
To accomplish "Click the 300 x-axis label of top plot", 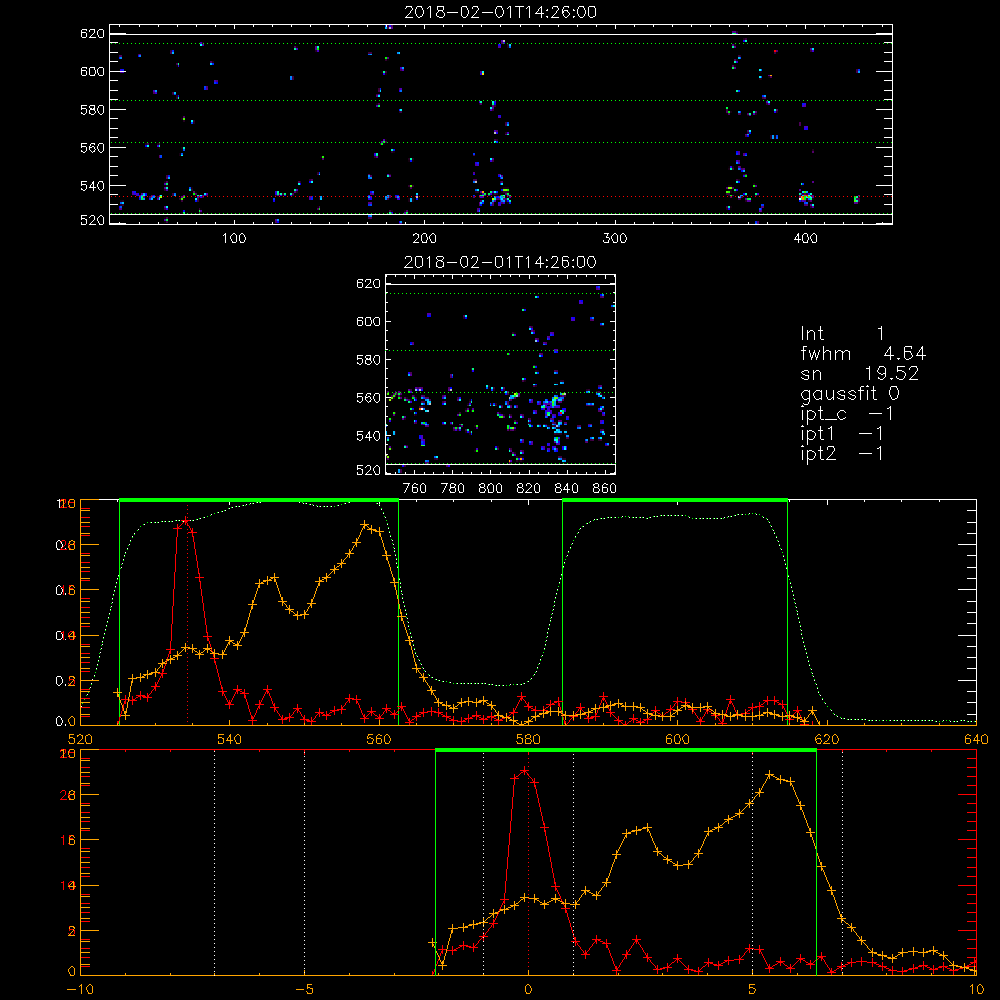I will point(615,239).
